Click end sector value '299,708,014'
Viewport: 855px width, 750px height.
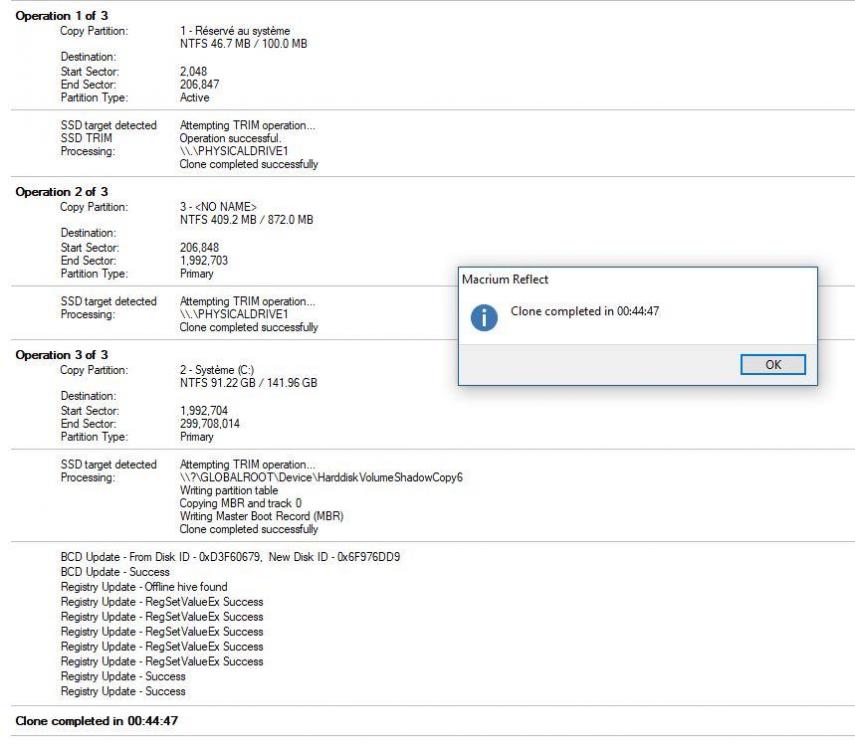coord(210,424)
